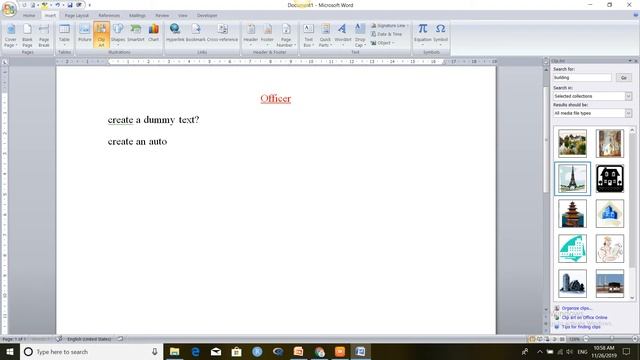Close the Clip Art task pane

click(636, 61)
